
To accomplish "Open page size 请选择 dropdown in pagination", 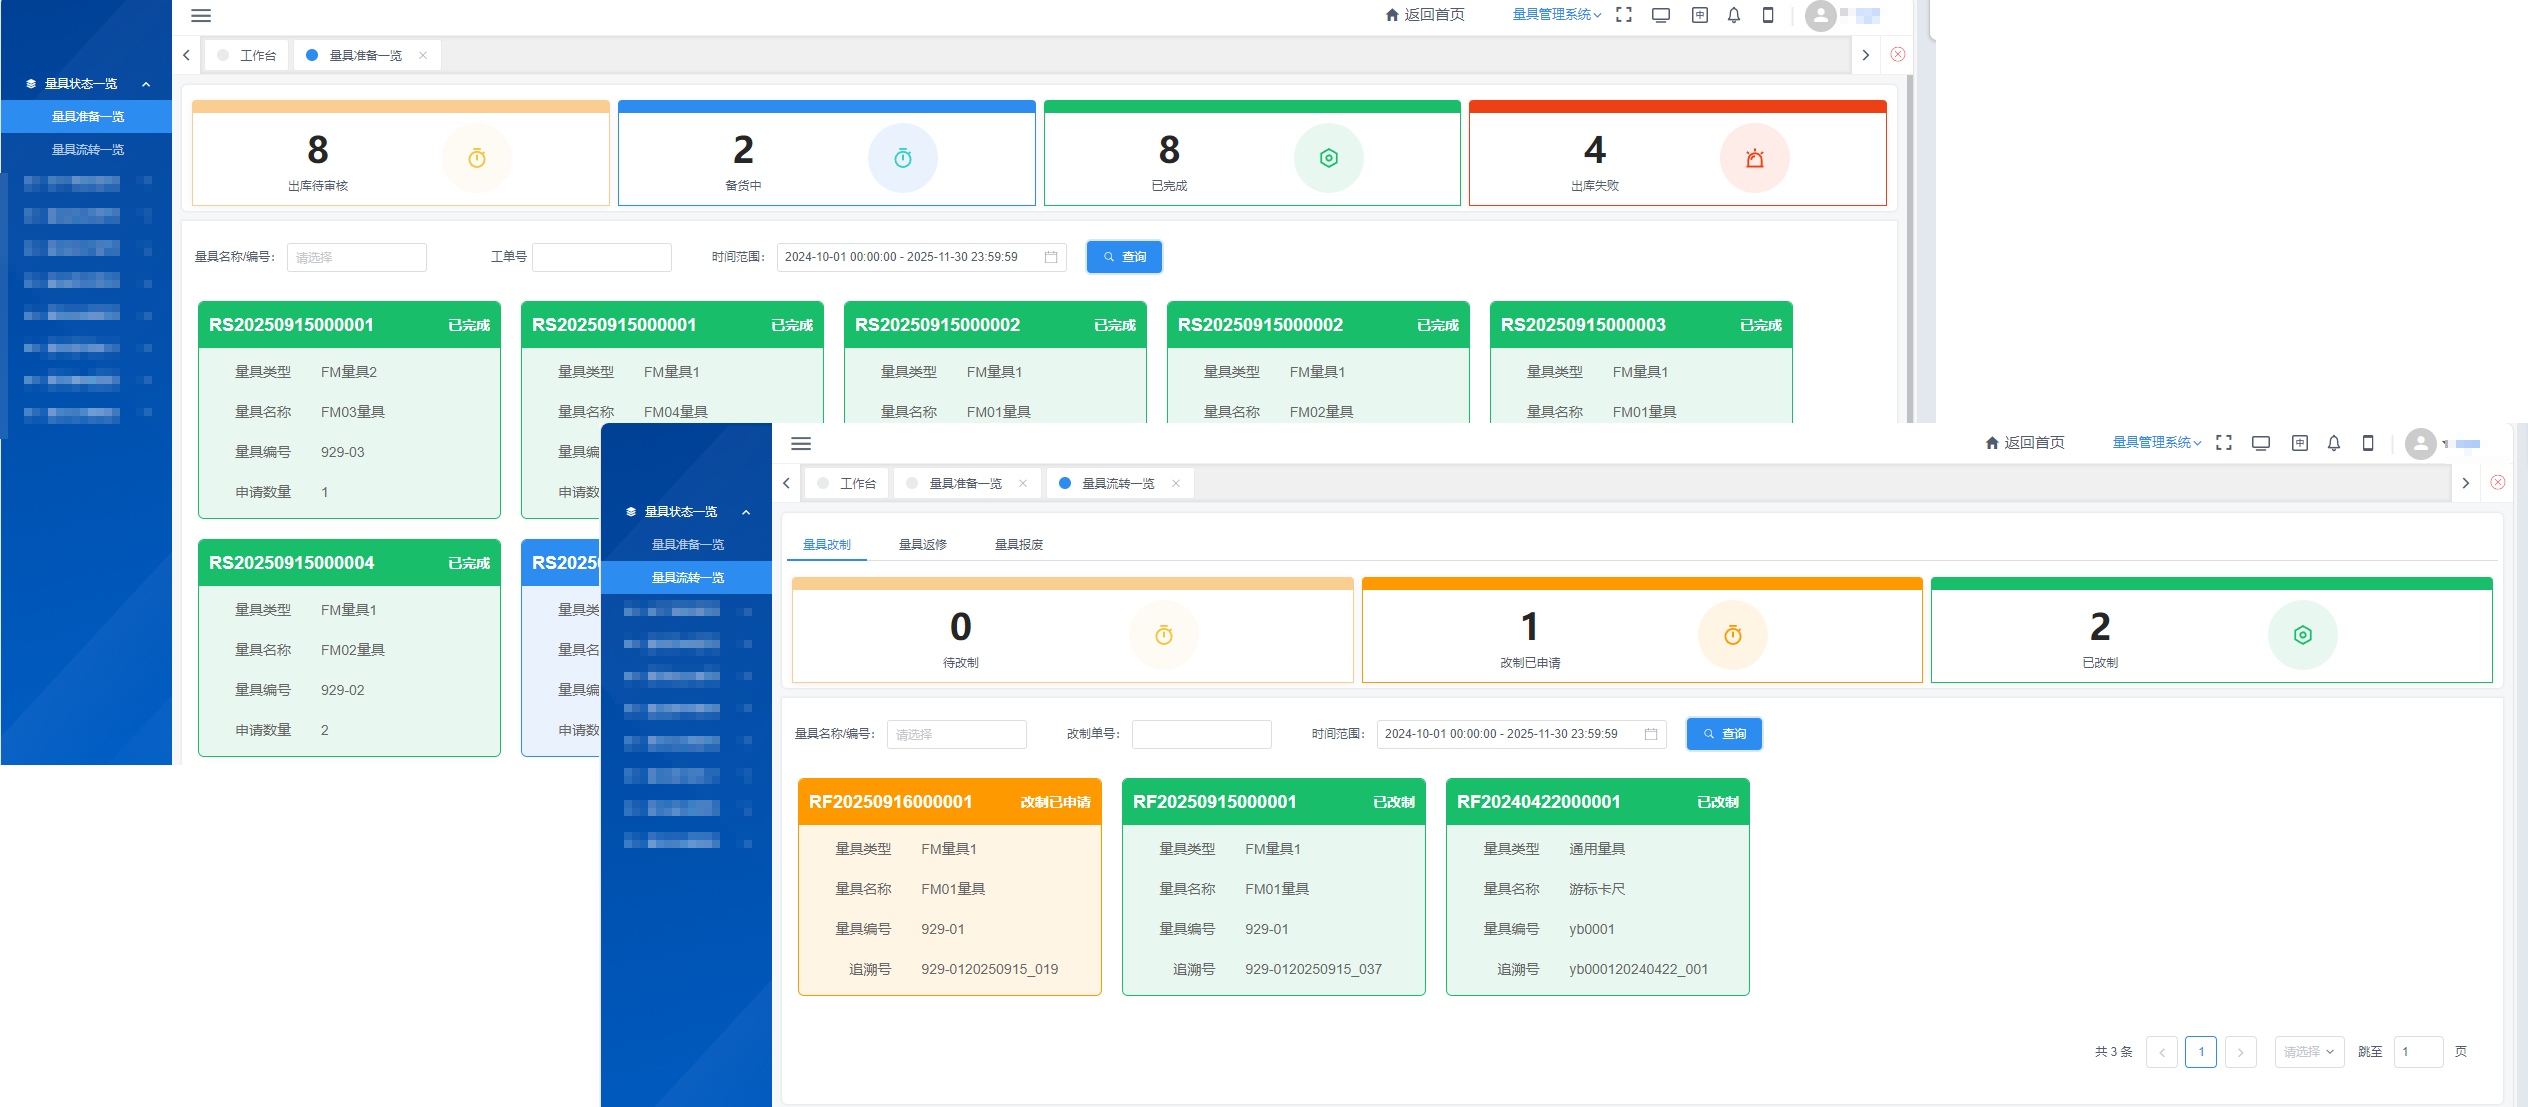I will coord(2309,1052).
